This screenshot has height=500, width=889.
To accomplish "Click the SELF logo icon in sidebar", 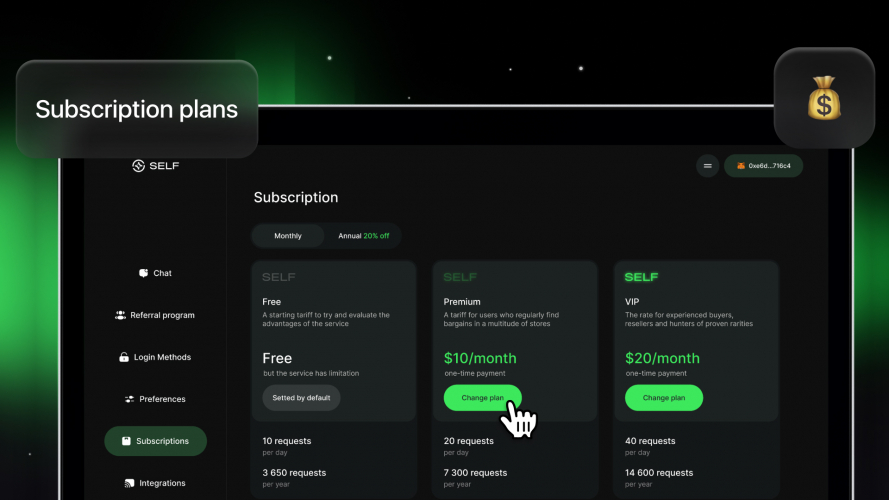I will [138, 166].
